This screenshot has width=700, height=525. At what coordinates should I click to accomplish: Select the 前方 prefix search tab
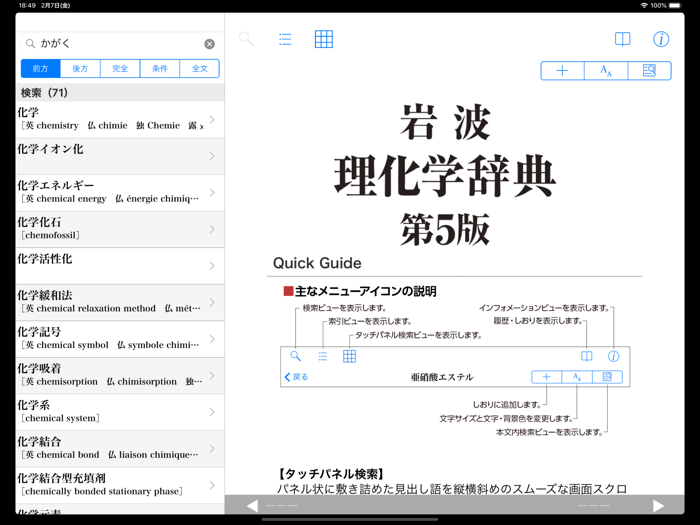click(x=41, y=69)
